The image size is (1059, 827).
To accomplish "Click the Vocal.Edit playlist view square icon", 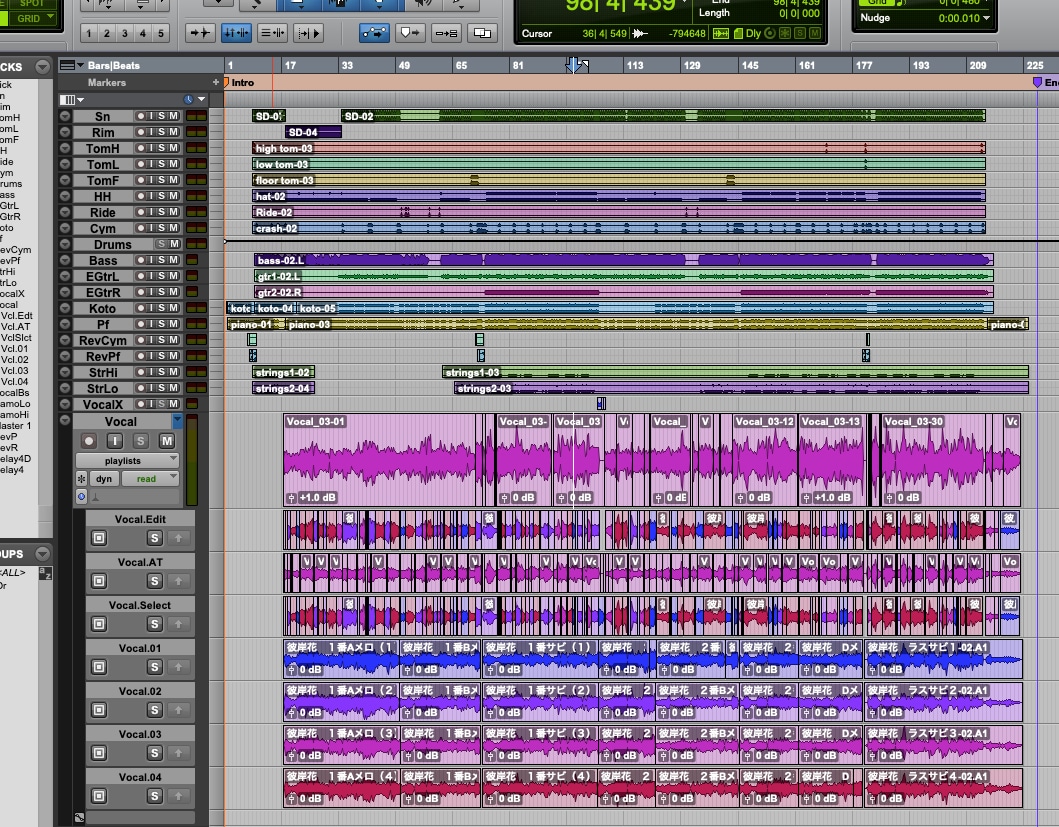I will (x=99, y=538).
